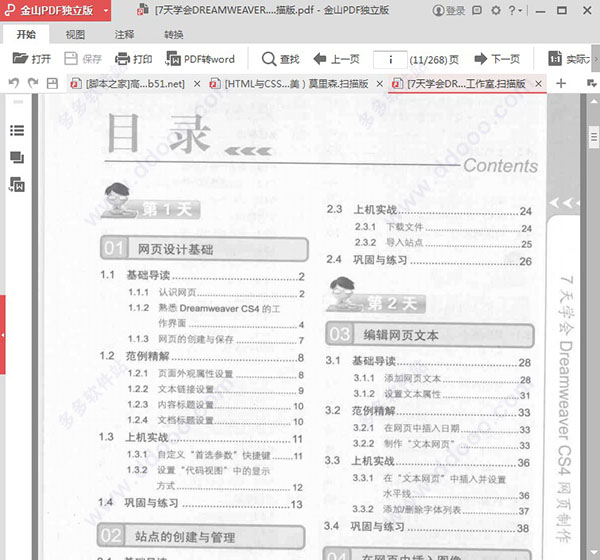Expand the toolbar overflow arrow at right

click(x=596, y=59)
